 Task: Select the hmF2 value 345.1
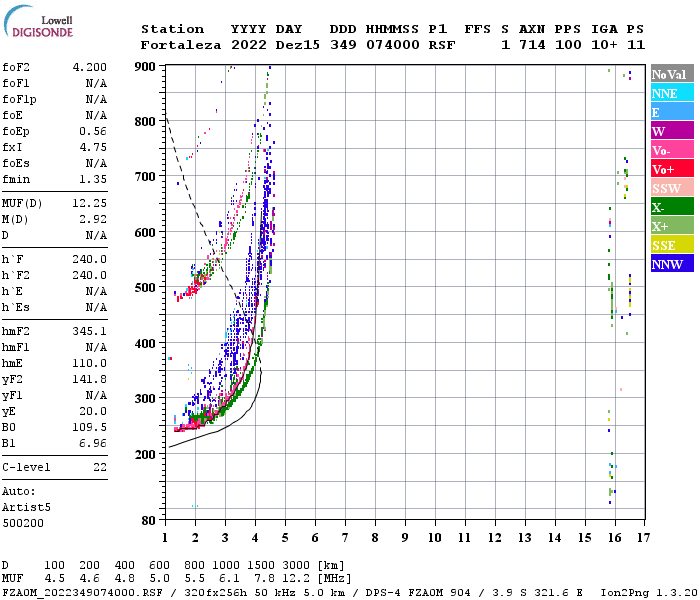click(x=90, y=331)
